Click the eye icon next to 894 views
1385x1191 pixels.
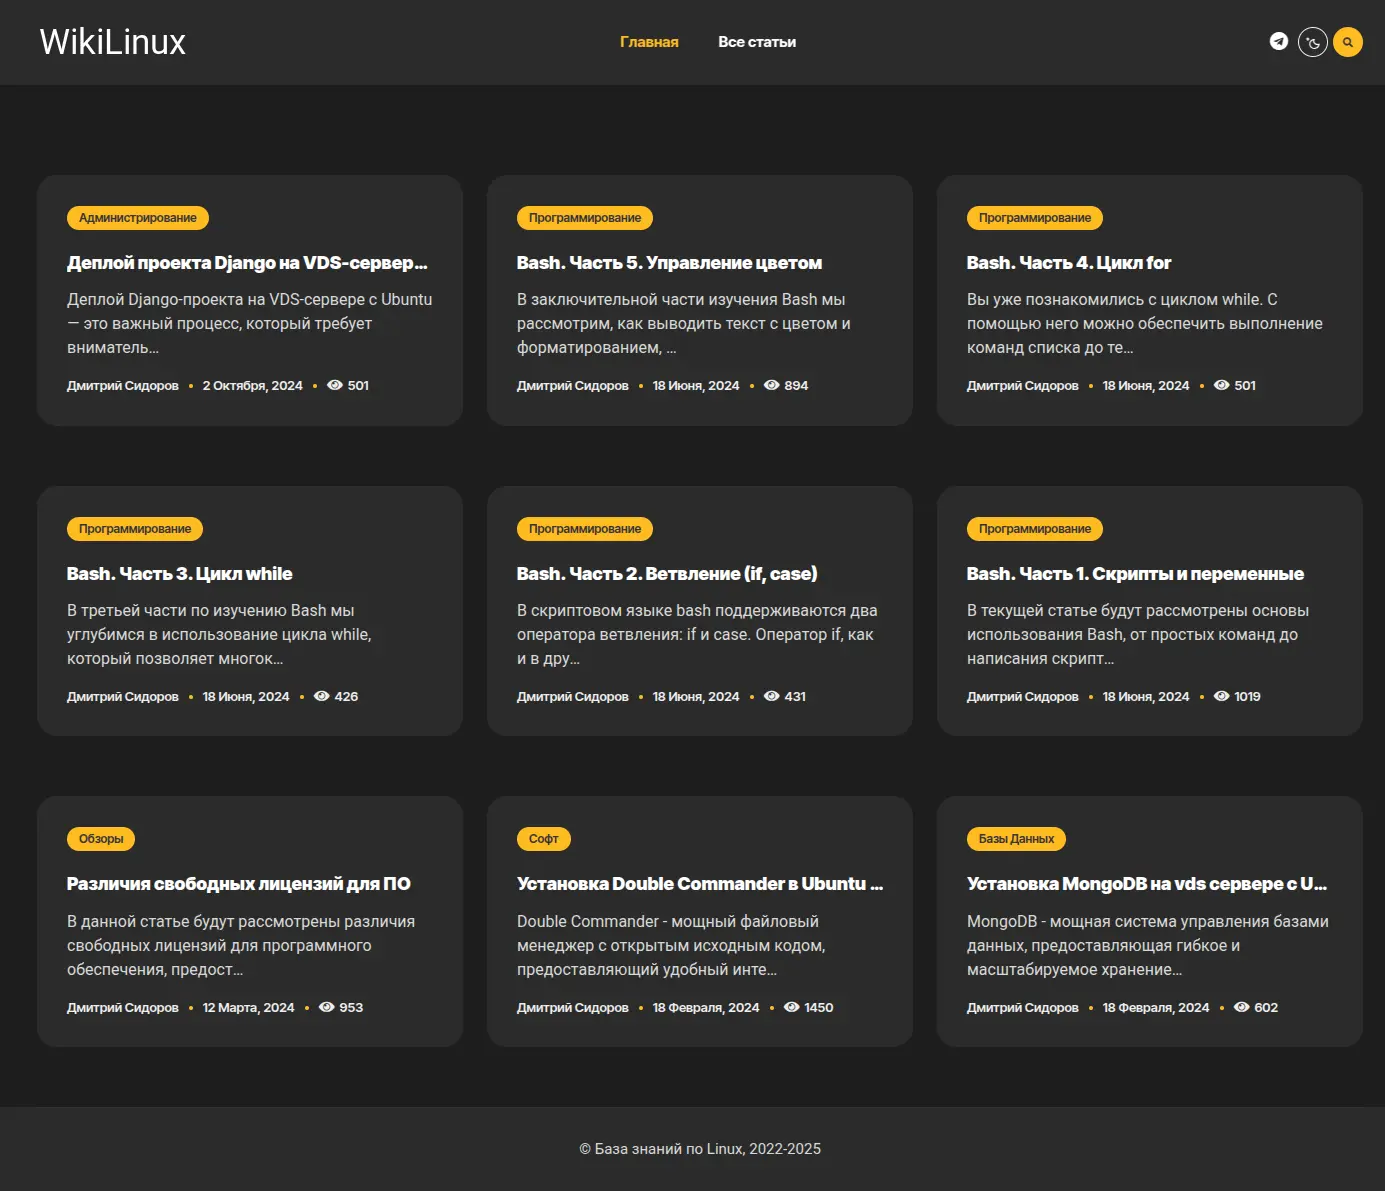click(771, 385)
